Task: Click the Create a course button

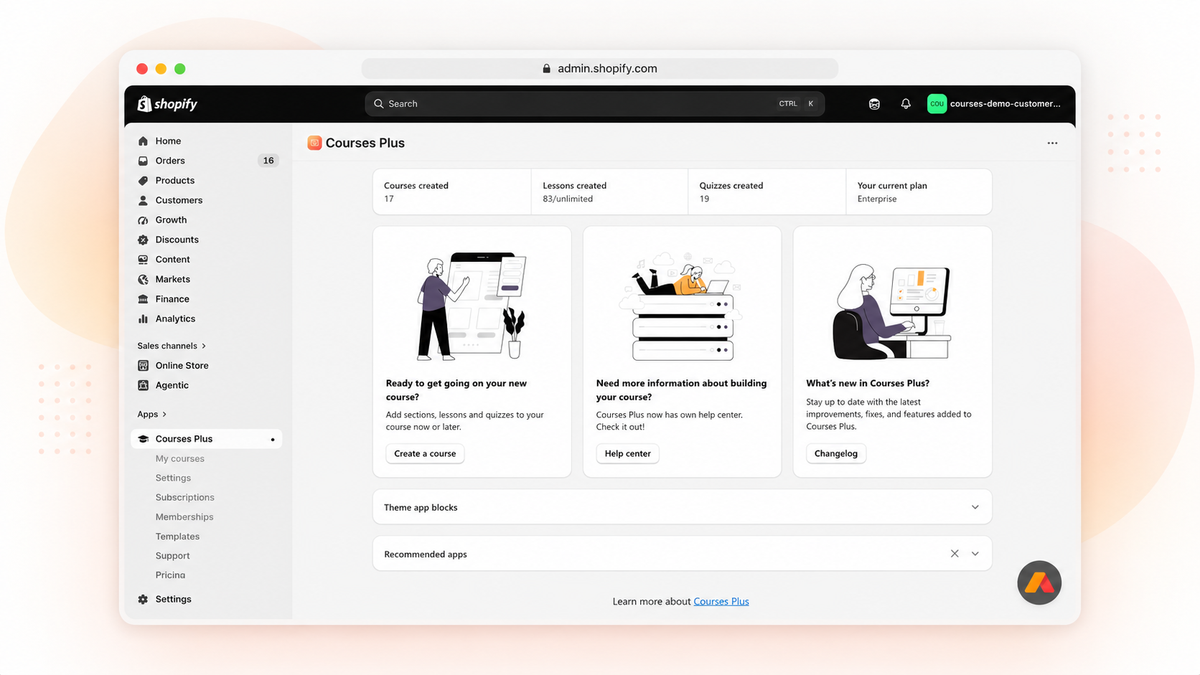Action: [425, 454]
